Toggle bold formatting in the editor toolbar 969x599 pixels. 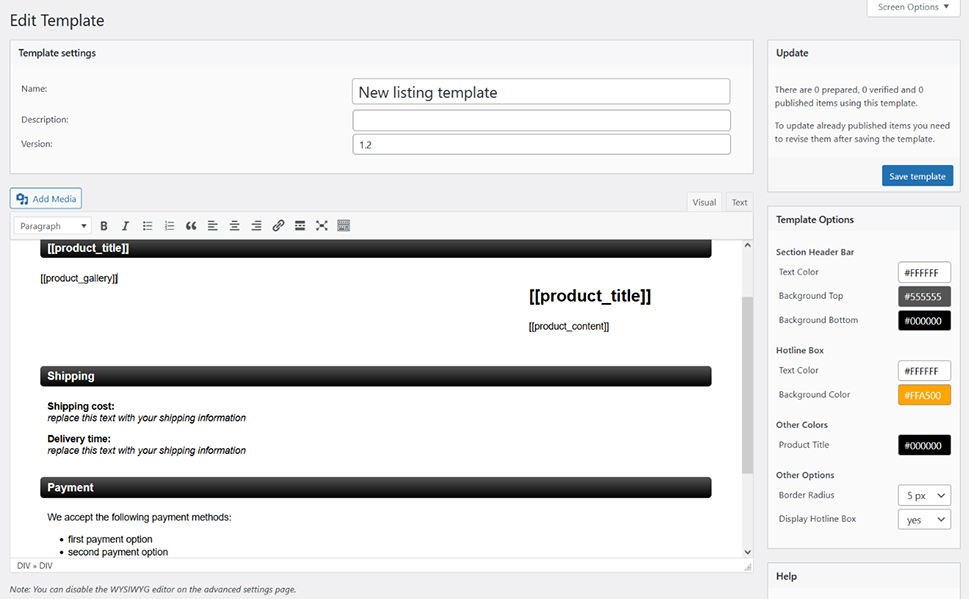[103, 225]
